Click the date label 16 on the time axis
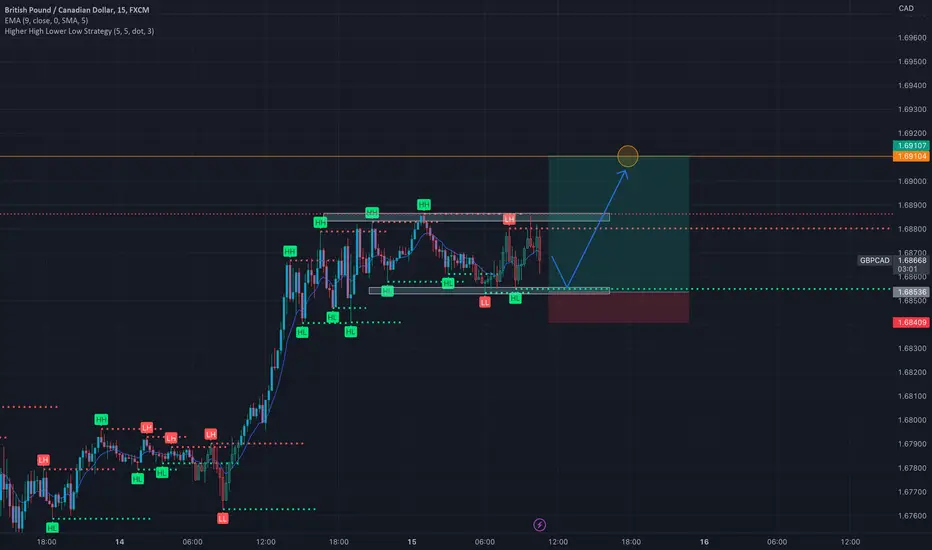 point(704,542)
